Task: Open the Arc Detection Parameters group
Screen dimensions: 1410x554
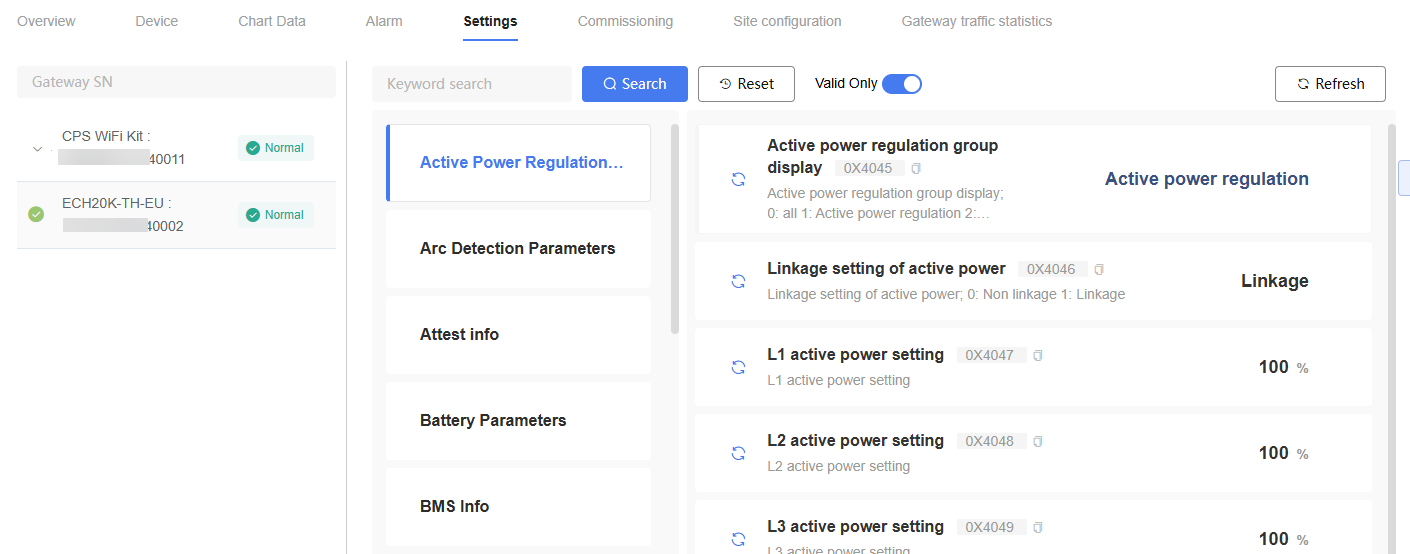Action: coord(518,248)
